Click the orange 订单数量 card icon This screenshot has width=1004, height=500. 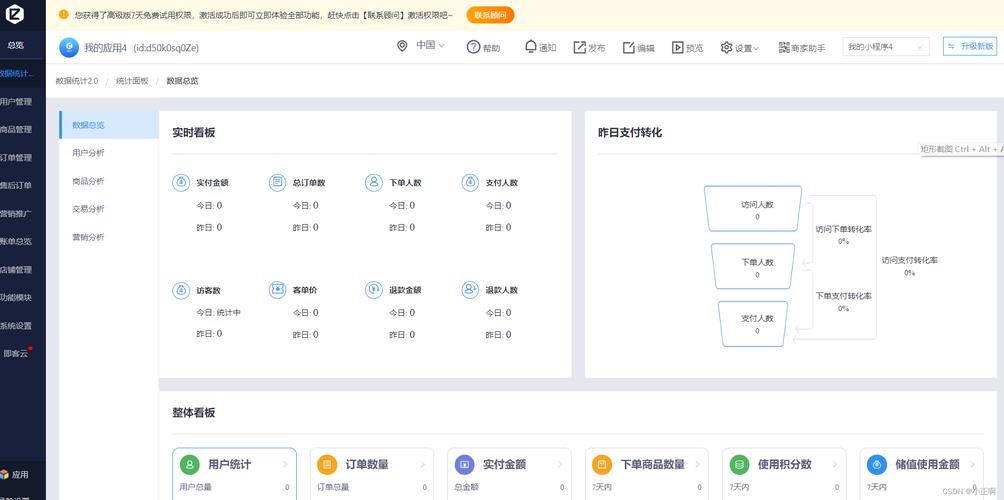pyautogui.click(x=326, y=464)
